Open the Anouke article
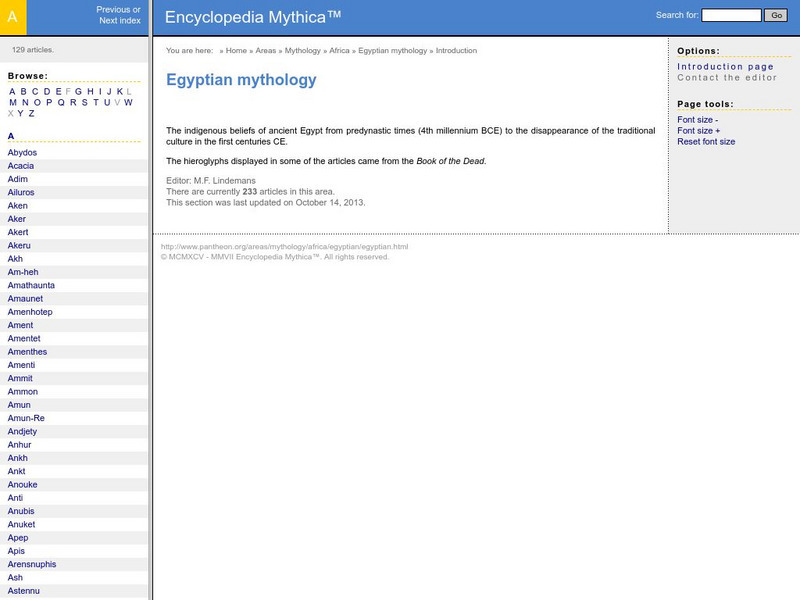800x600 pixels. point(22,484)
